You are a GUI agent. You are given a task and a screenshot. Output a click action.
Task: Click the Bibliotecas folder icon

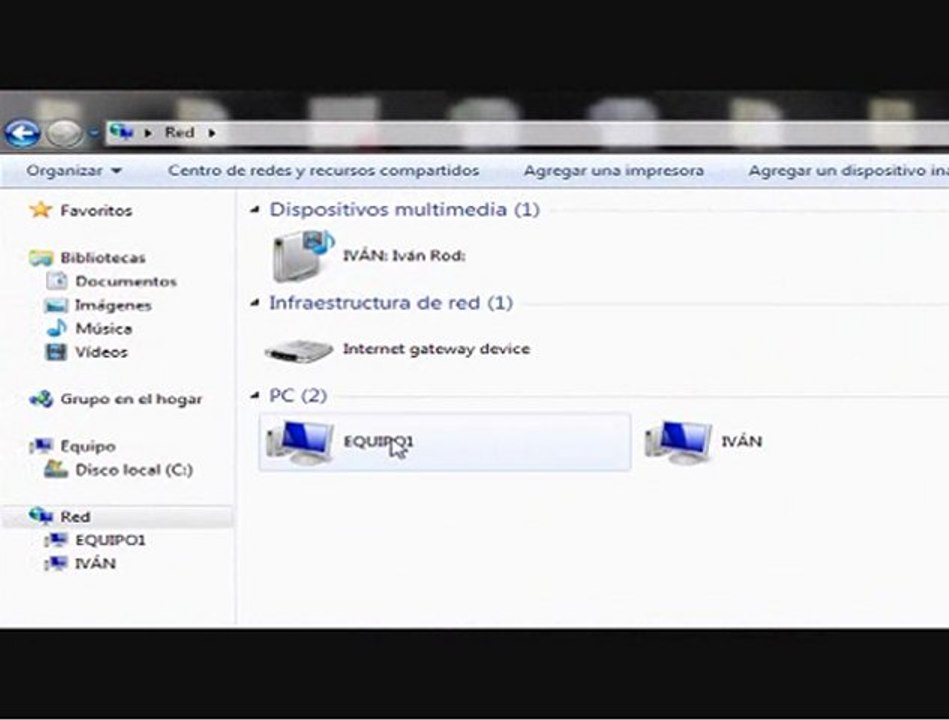(x=41, y=258)
